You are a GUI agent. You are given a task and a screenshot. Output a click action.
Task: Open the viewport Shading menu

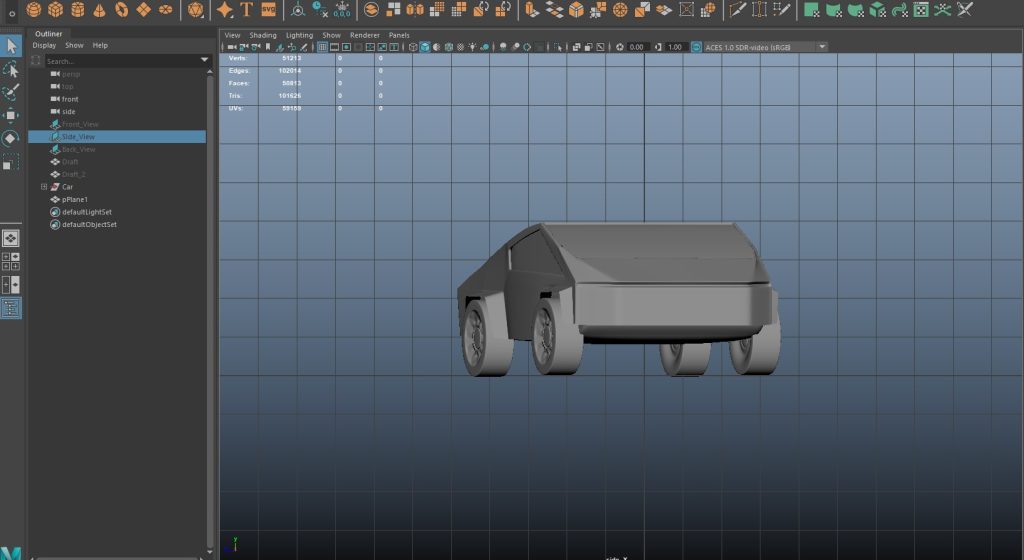tap(263, 35)
